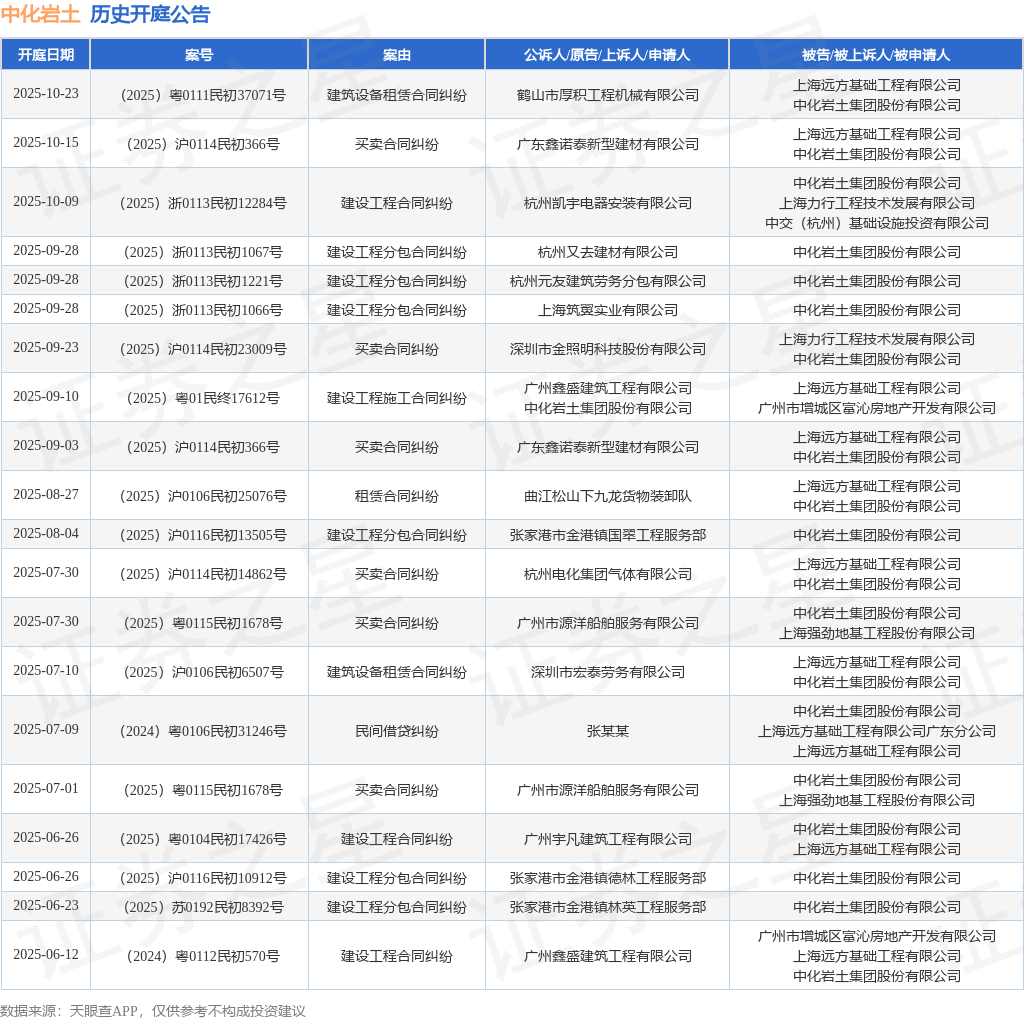Viewport: 1024px width, 1020px height.
Task: Select the date 2025-07-01
Action: tap(46, 788)
